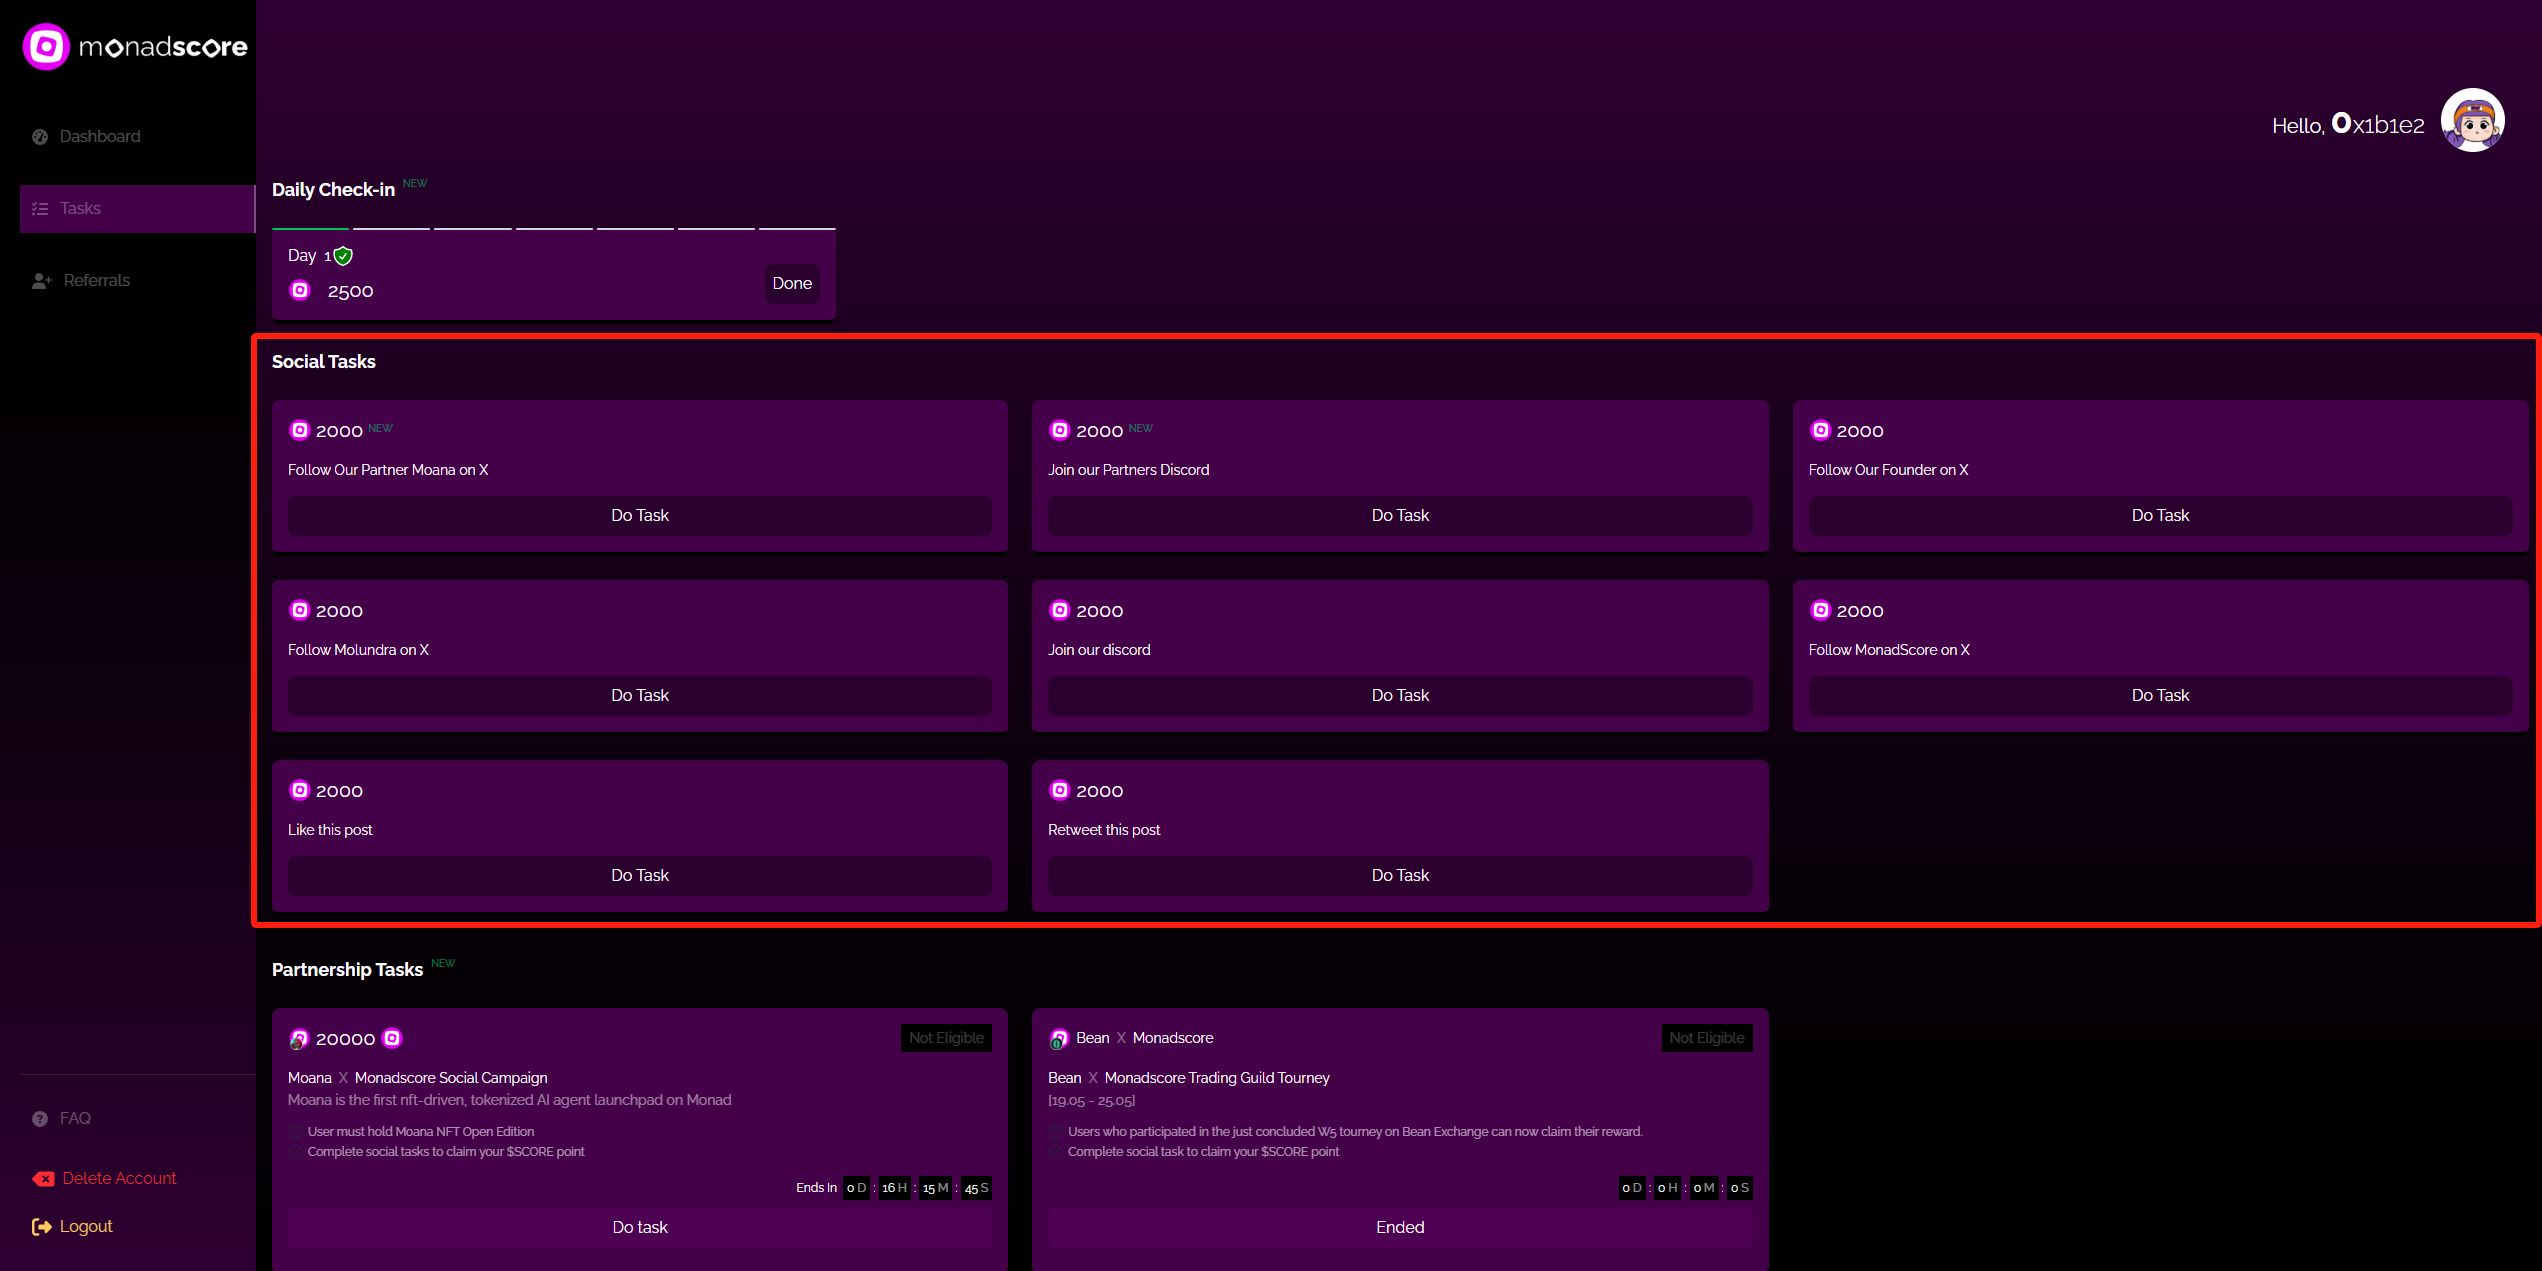Image resolution: width=2542 pixels, height=1271 pixels.
Task: Click coin icon on Retweet this post card
Action: [1059, 790]
